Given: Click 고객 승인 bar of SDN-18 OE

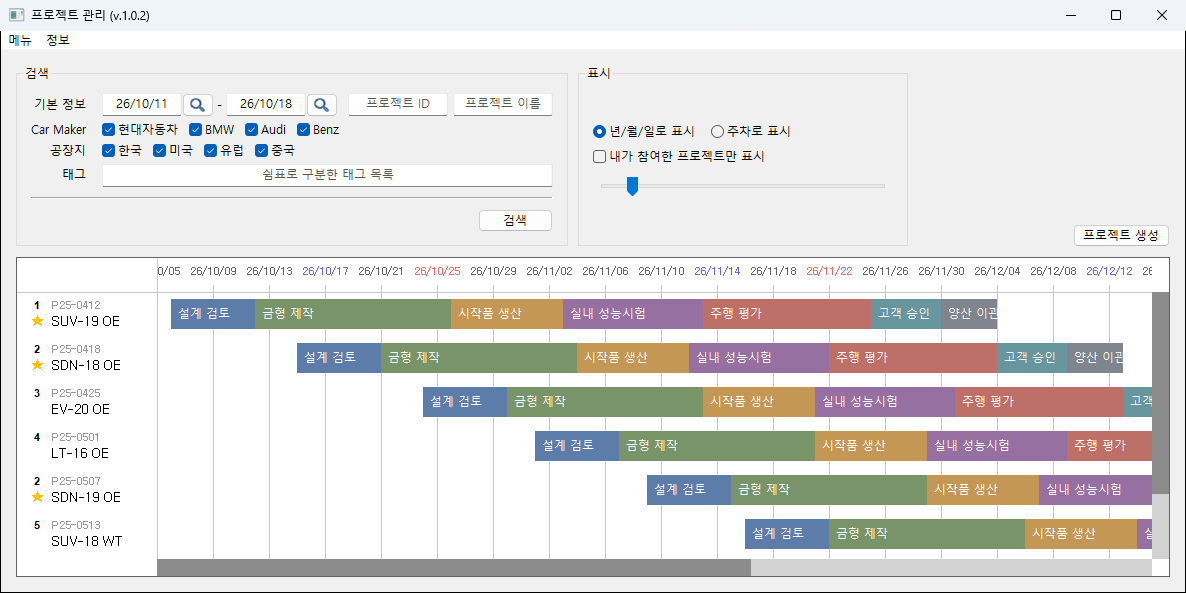Looking at the screenshot, I should click(x=1032, y=358).
